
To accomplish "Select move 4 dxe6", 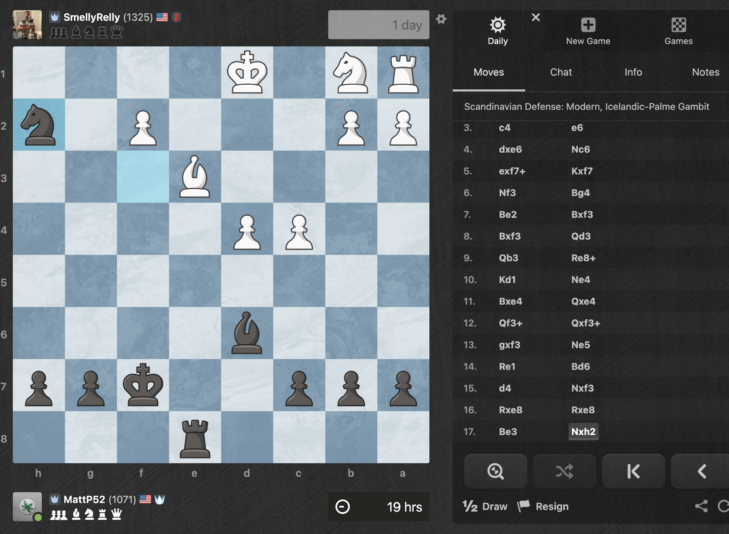I will [x=510, y=149].
